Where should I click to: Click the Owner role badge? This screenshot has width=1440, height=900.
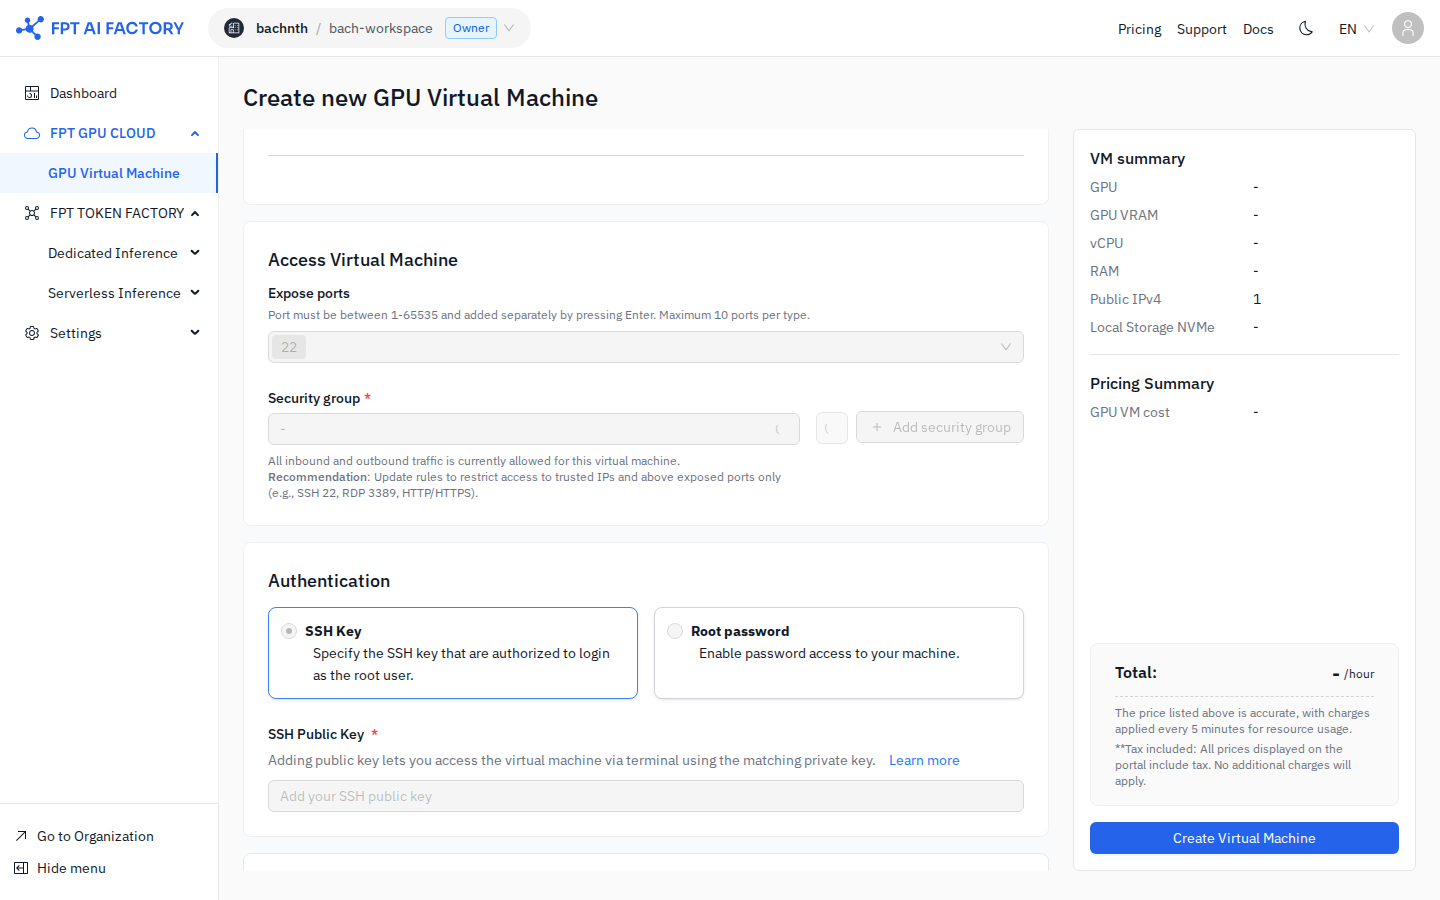click(x=471, y=28)
